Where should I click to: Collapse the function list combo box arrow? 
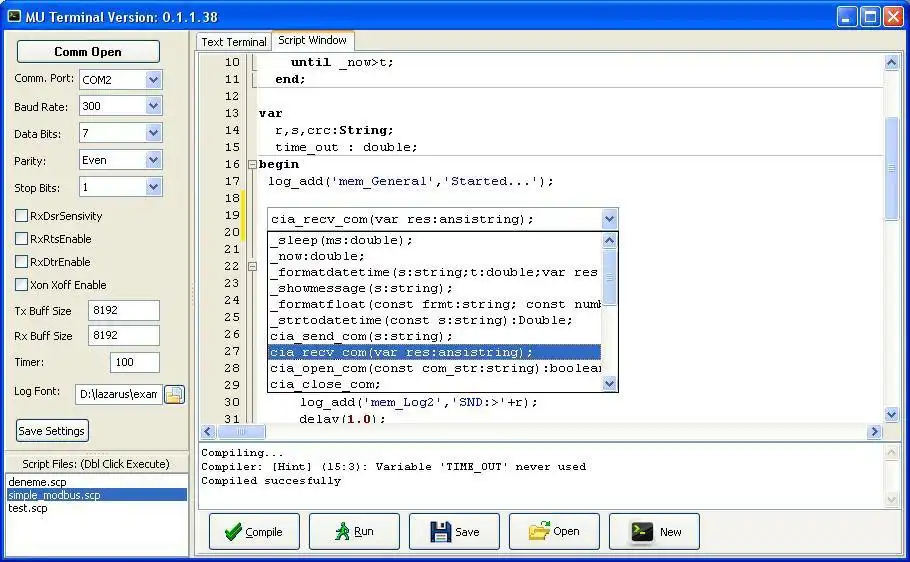click(609, 219)
